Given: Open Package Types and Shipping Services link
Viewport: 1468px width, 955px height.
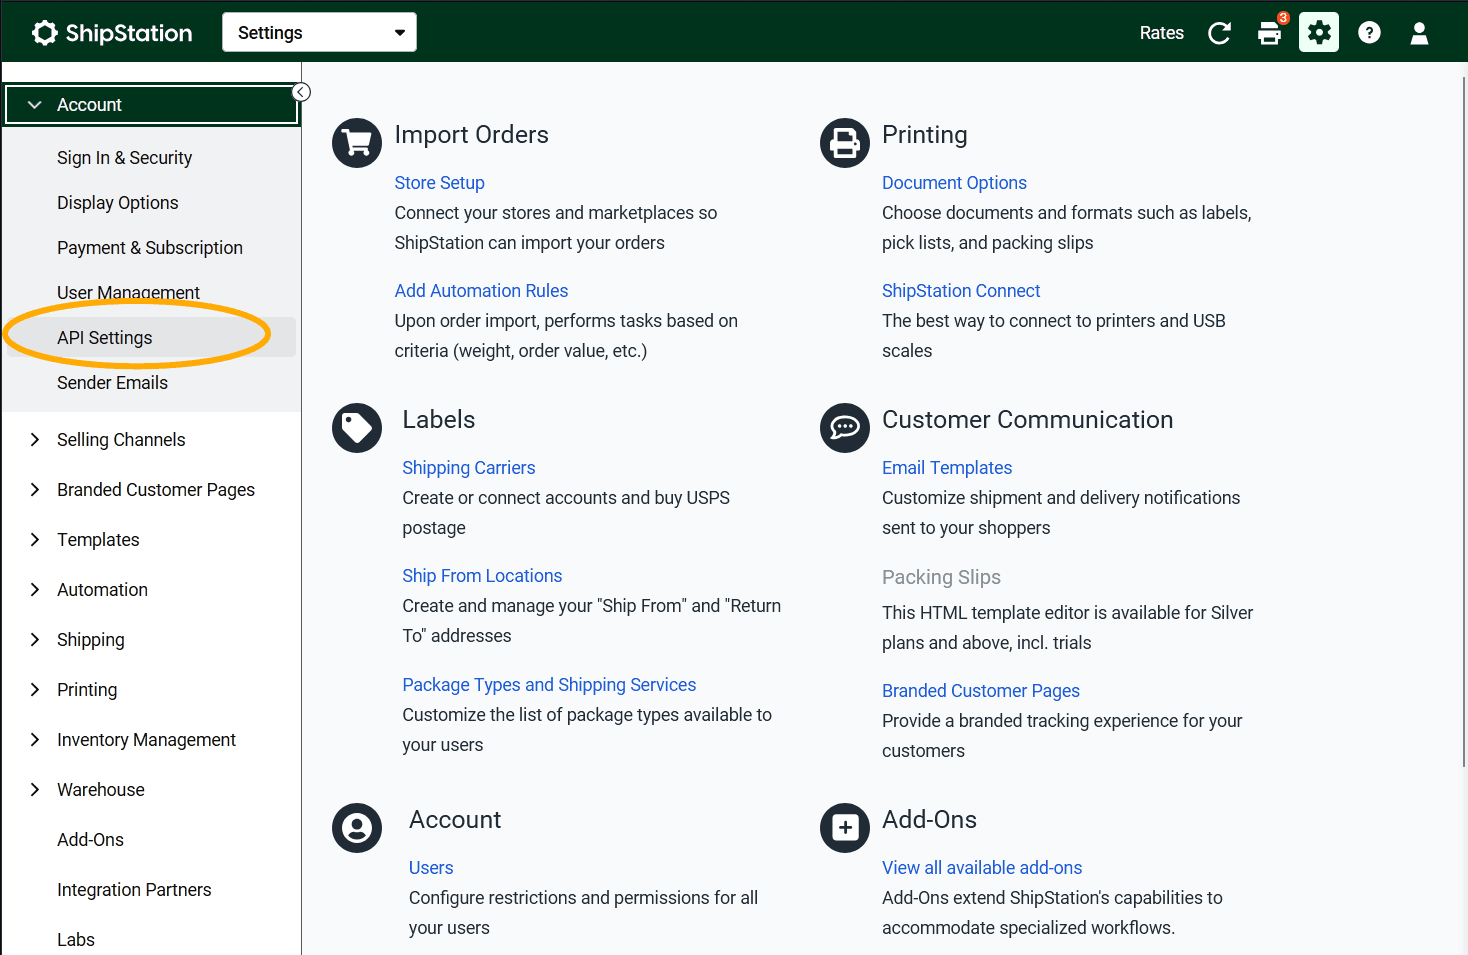Looking at the screenshot, I should click(x=549, y=685).
